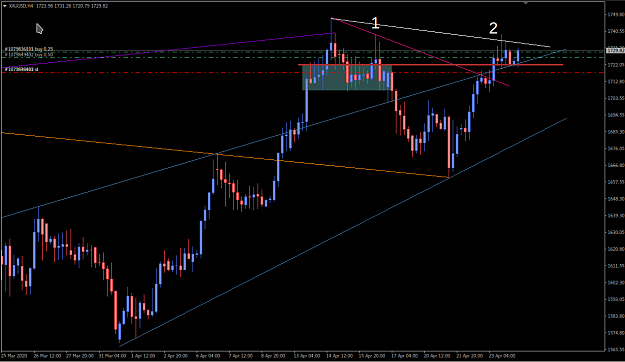
Task: Select the buy 0.50 order line label
Action: point(29,54)
